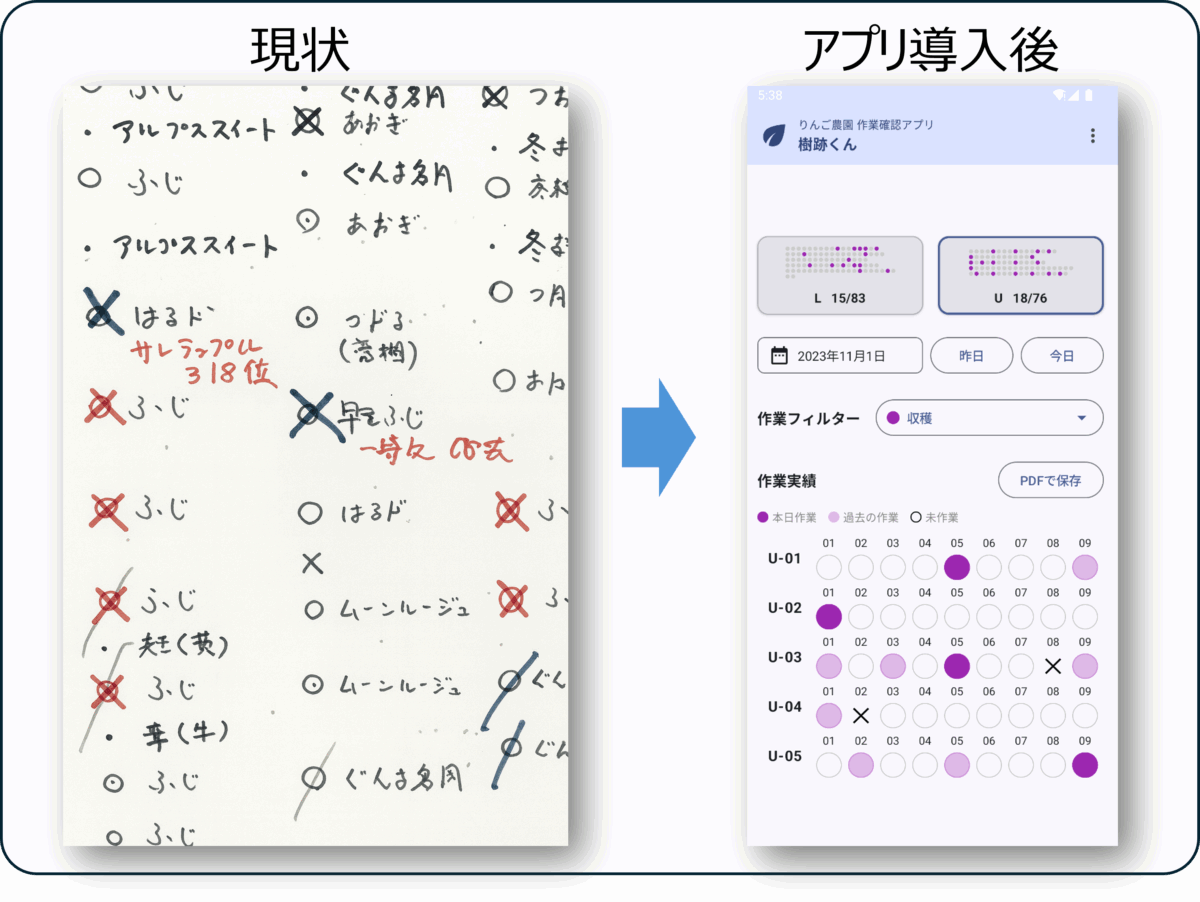The width and height of the screenshot is (1200, 902).
Task: Open the 作業フィルター 収穫 combo box
Action: [x=988, y=419]
